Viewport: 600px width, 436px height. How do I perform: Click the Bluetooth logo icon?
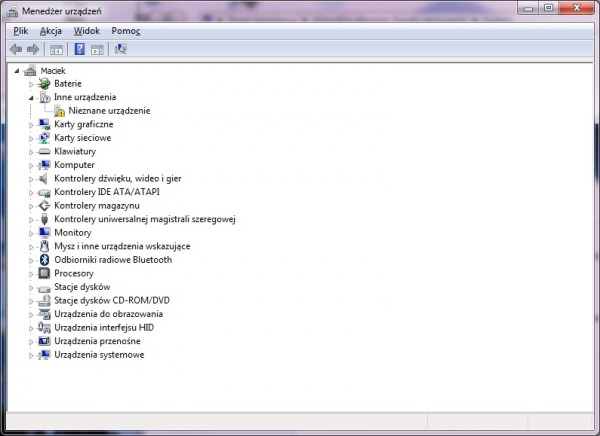pos(44,260)
